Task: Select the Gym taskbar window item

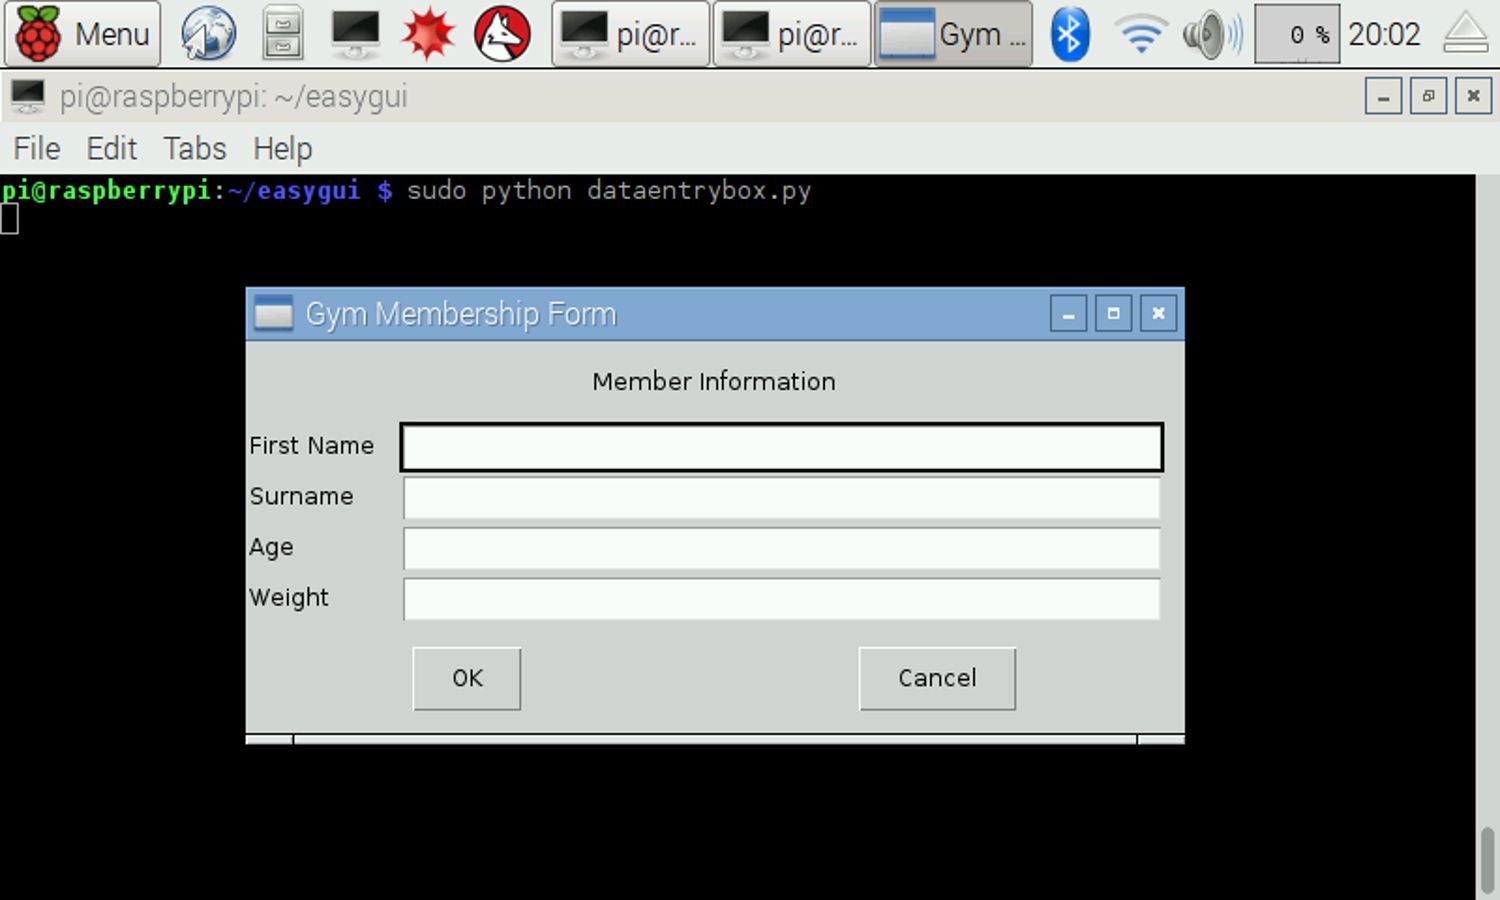Action: [953, 33]
